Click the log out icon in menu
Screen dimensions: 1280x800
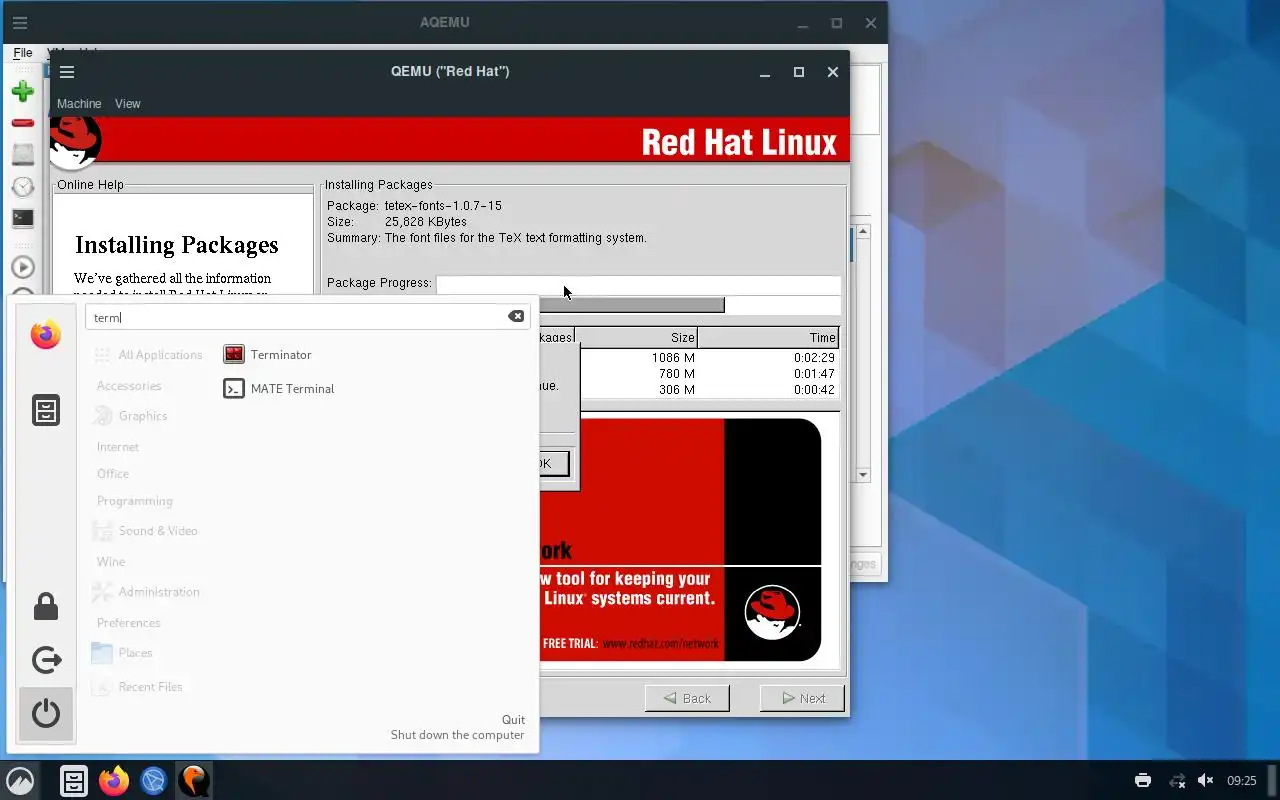(x=46, y=660)
